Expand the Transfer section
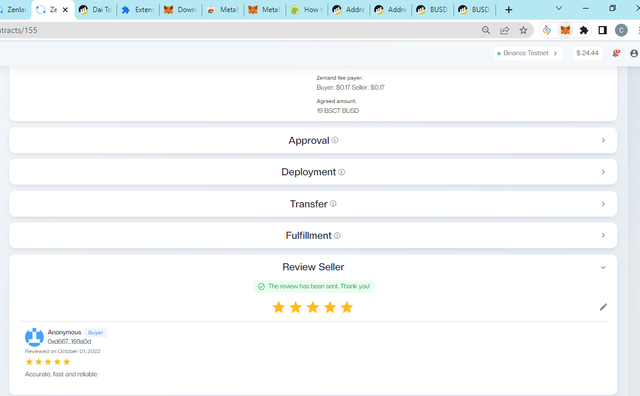 [x=313, y=204]
